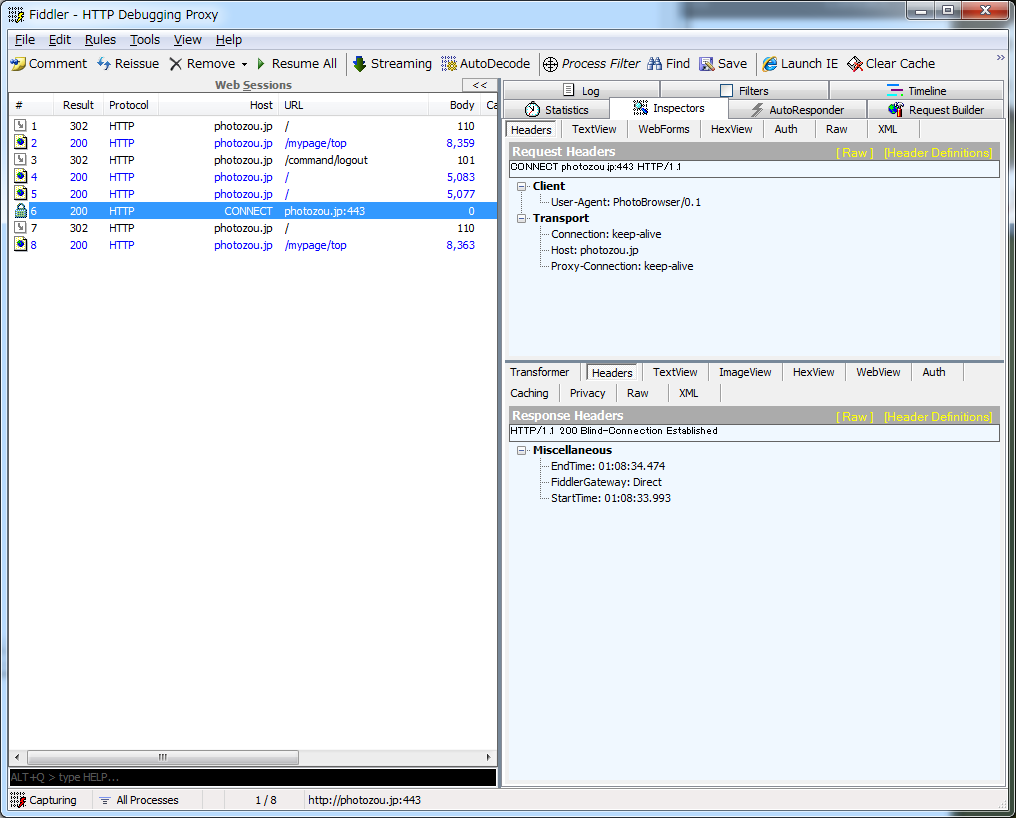Collapse the Transport header group

(522, 218)
